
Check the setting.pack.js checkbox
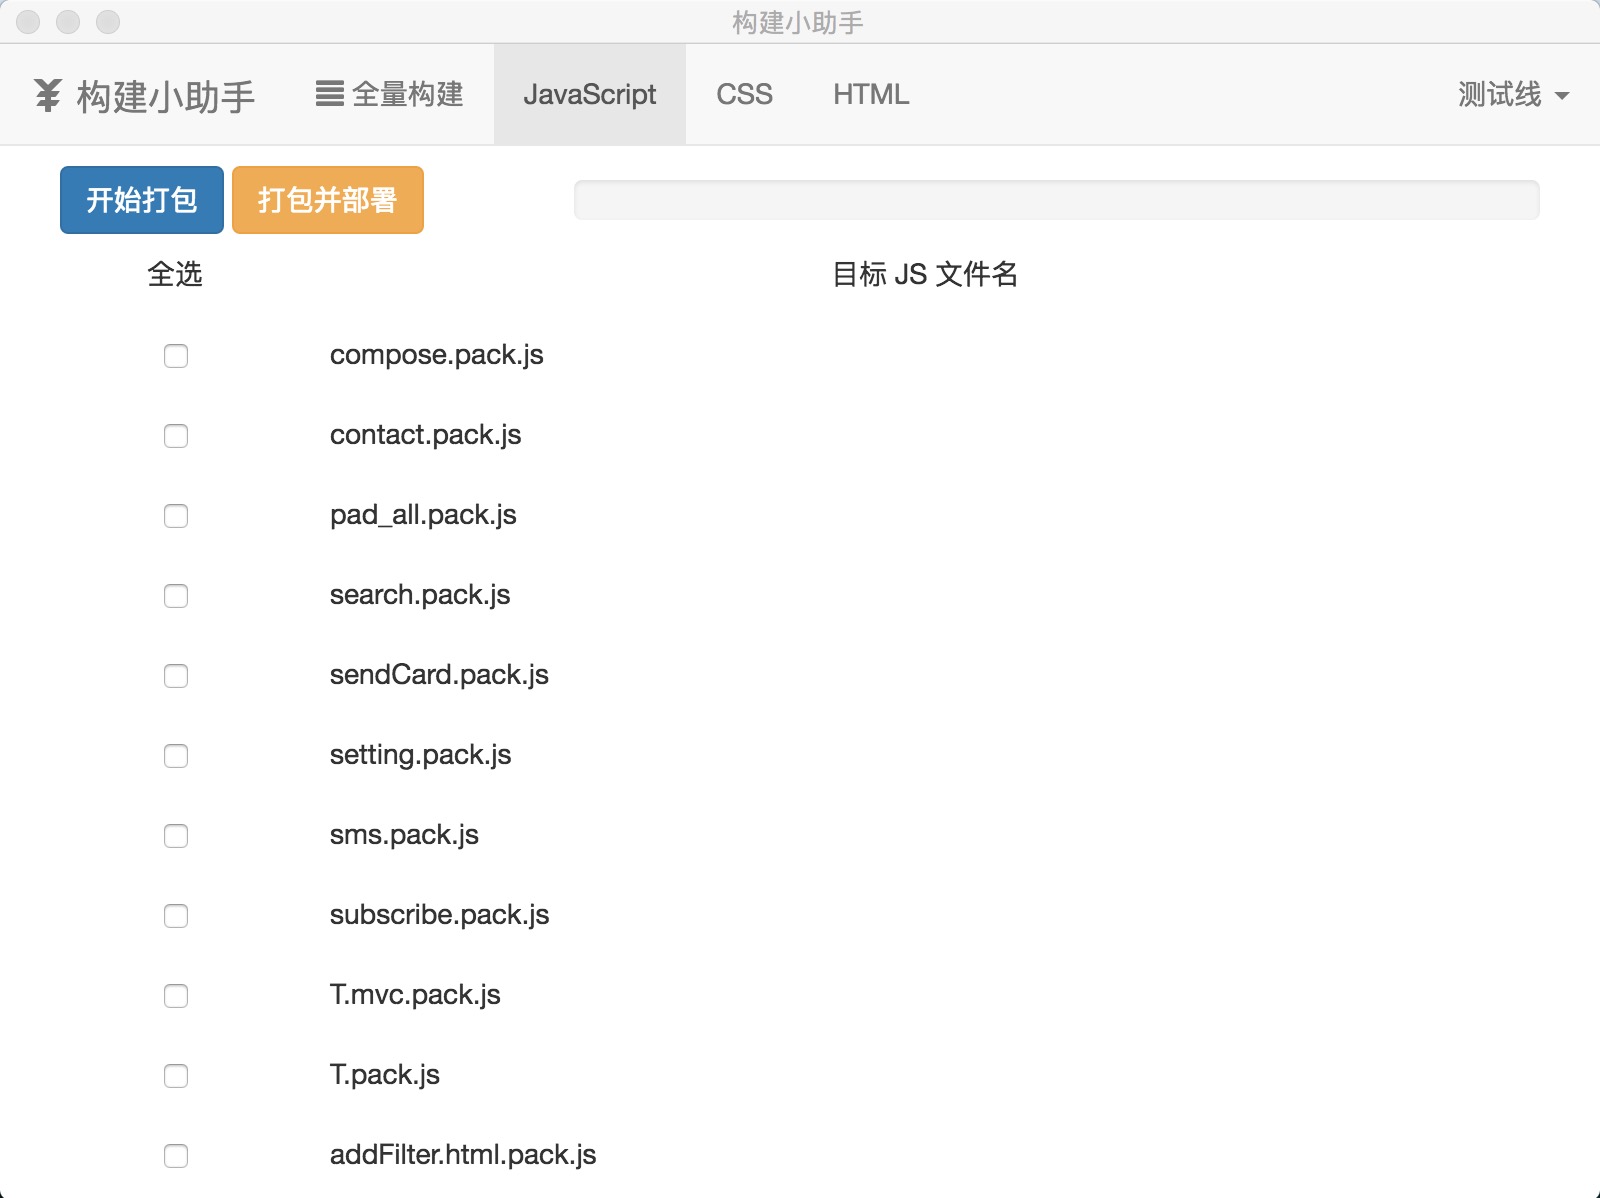click(x=176, y=756)
